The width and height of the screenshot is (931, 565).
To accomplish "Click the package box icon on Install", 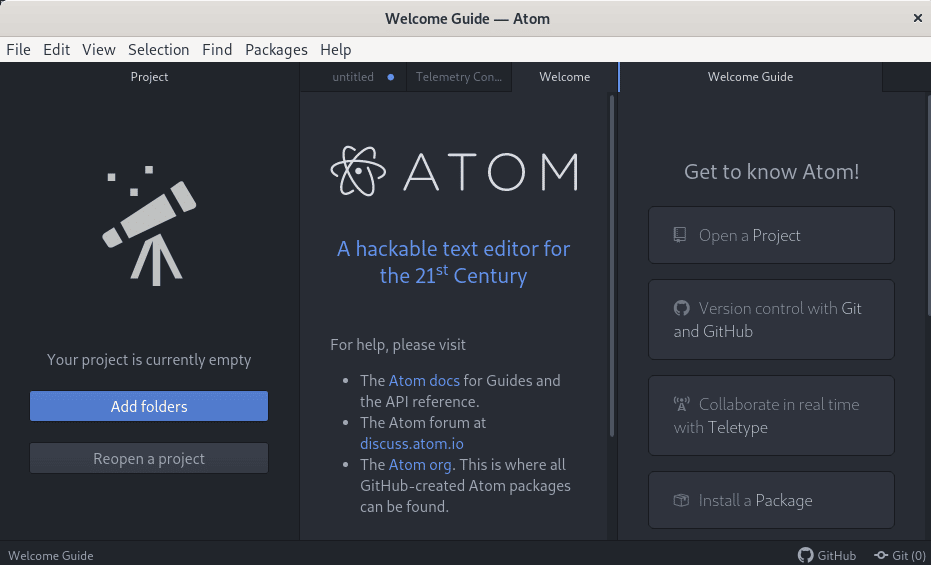I will [x=681, y=500].
